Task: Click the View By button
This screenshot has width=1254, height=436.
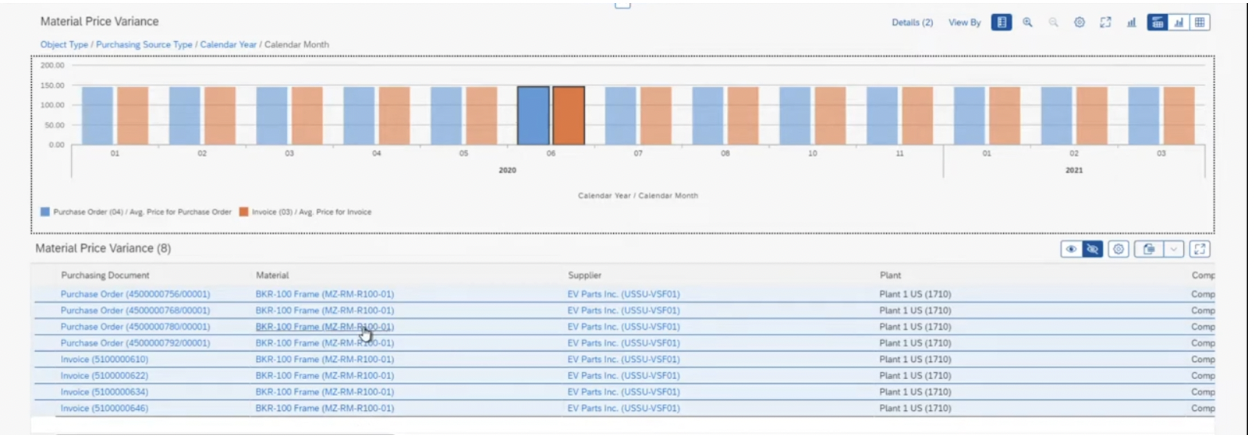Action: (x=964, y=22)
